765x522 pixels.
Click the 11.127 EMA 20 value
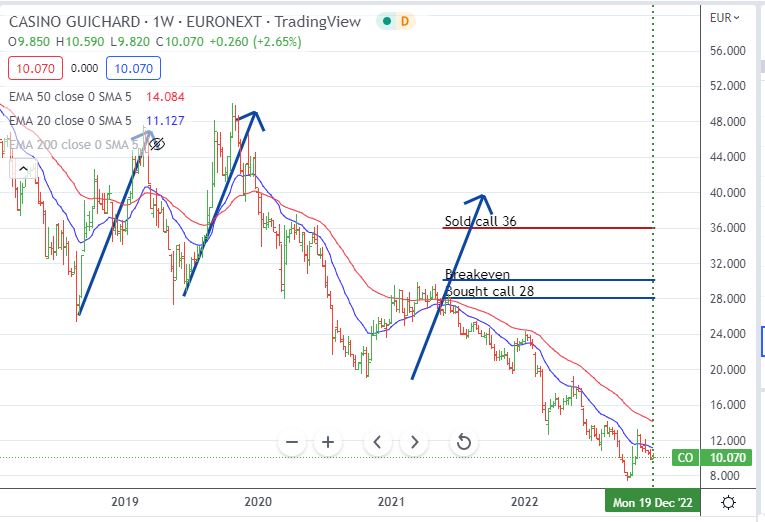click(x=165, y=120)
